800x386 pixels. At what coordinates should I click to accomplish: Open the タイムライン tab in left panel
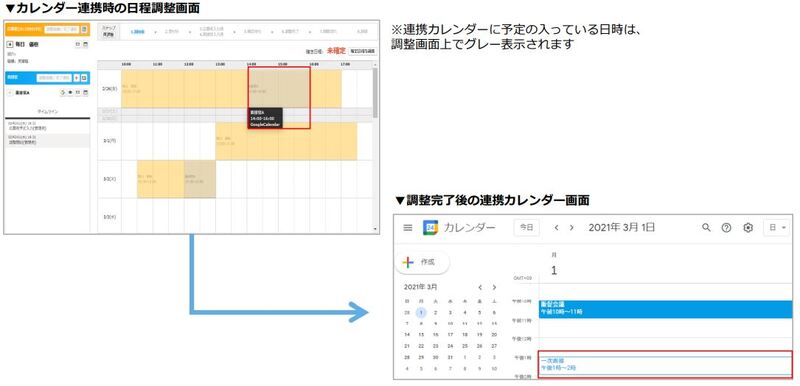(x=47, y=111)
